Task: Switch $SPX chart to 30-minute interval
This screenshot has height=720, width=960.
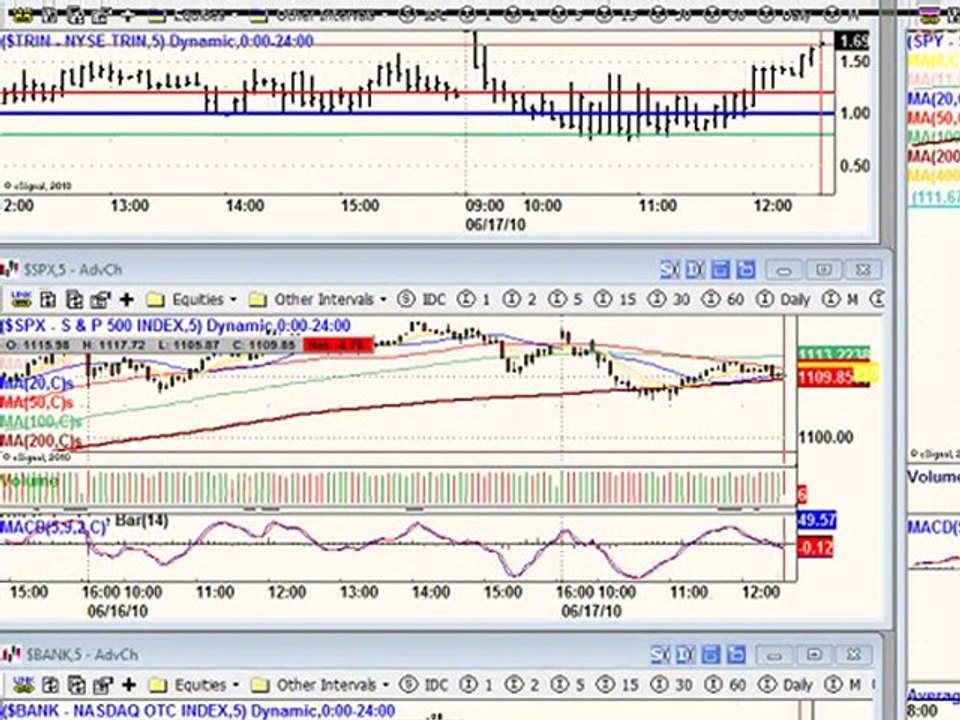Action: (669, 299)
